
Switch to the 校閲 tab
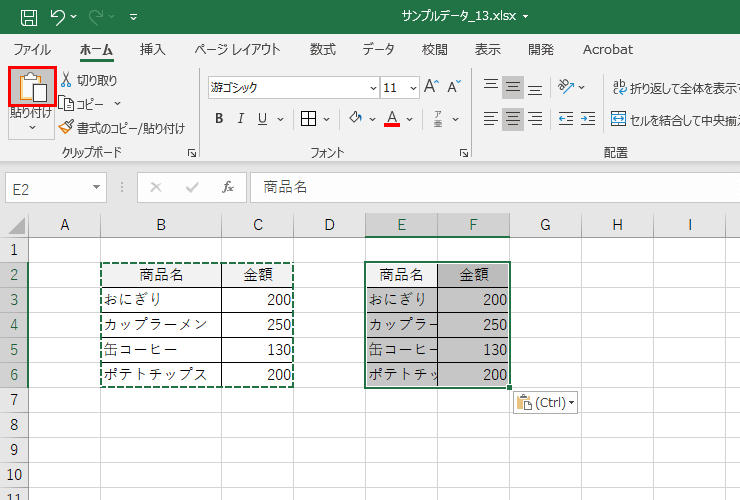point(435,50)
